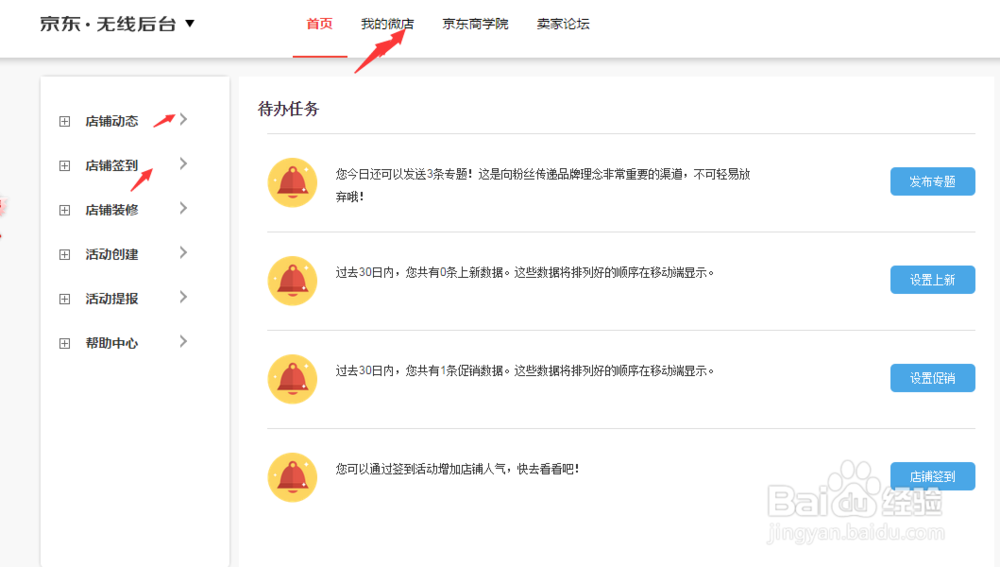Expand plus icon beside 店铺签到

tap(64, 166)
